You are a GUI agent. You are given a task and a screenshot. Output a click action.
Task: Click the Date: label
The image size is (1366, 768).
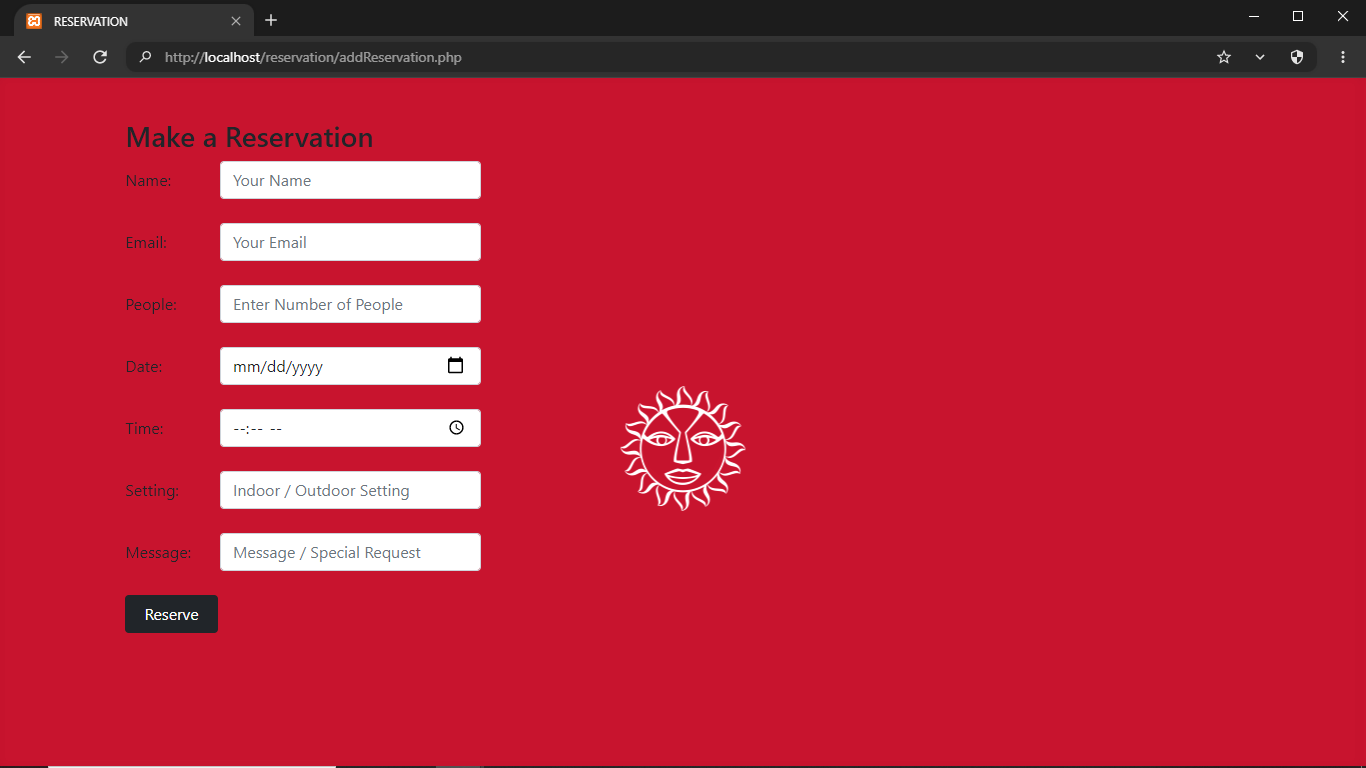[144, 367]
